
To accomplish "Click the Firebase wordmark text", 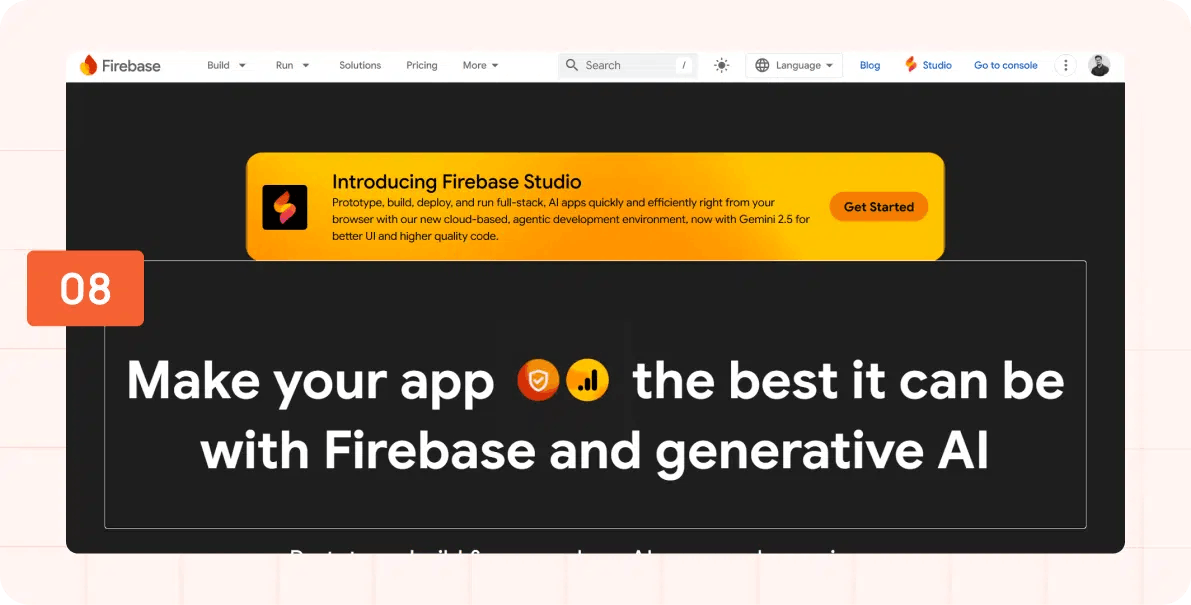I will click(131, 66).
